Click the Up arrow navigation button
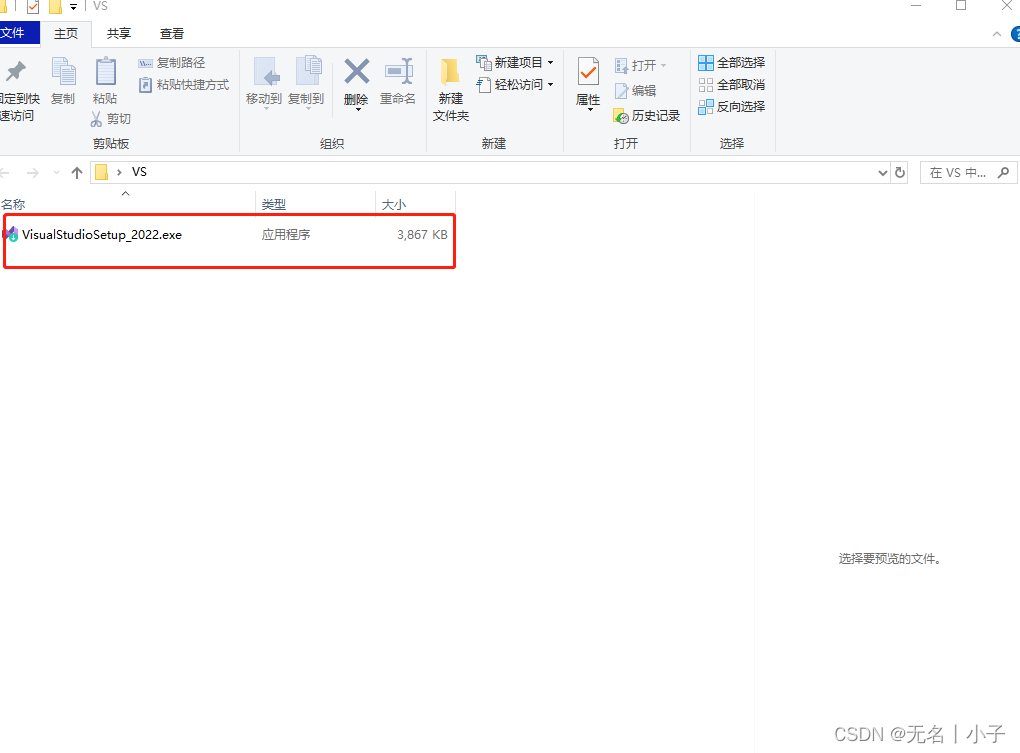The image size is (1020, 753). point(77,172)
